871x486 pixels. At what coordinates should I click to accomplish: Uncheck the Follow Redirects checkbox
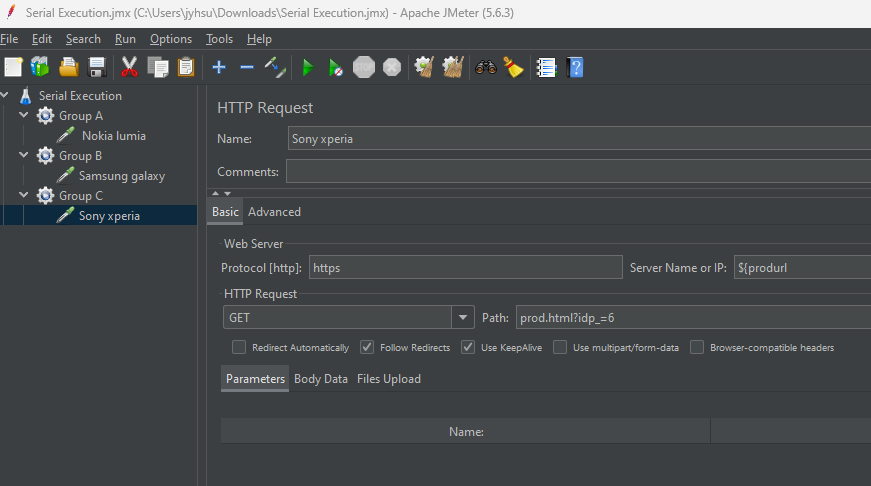pyautogui.click(x=367, y=347)
